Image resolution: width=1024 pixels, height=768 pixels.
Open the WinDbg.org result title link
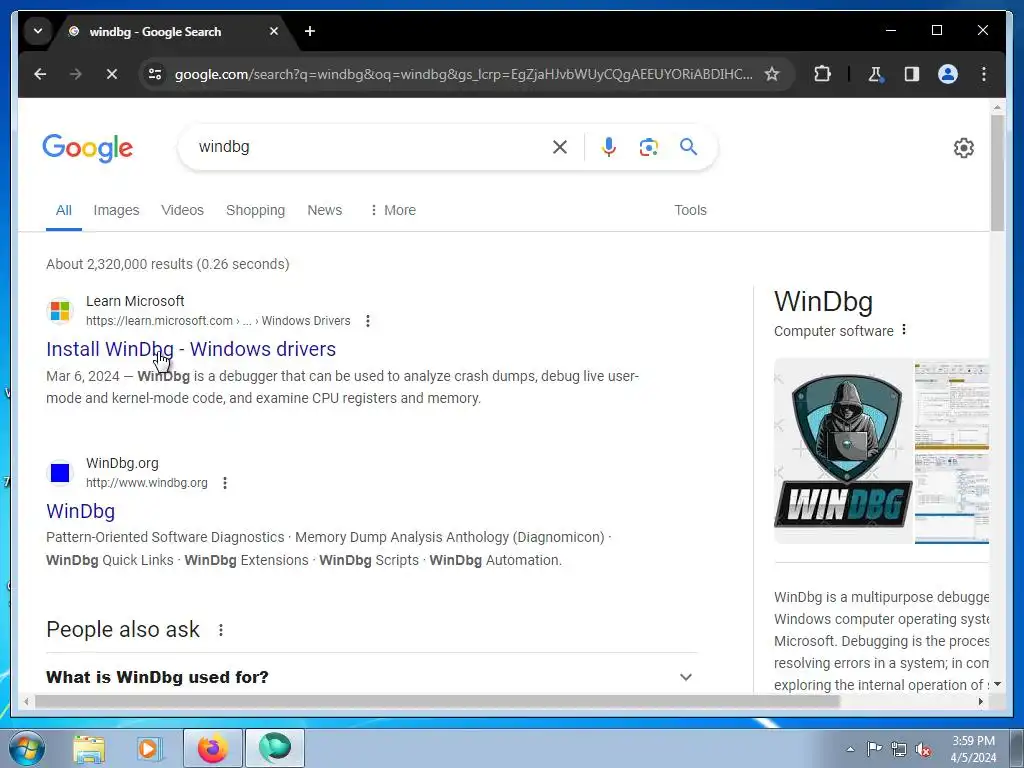pyautogui.click(x=80, y=511)
